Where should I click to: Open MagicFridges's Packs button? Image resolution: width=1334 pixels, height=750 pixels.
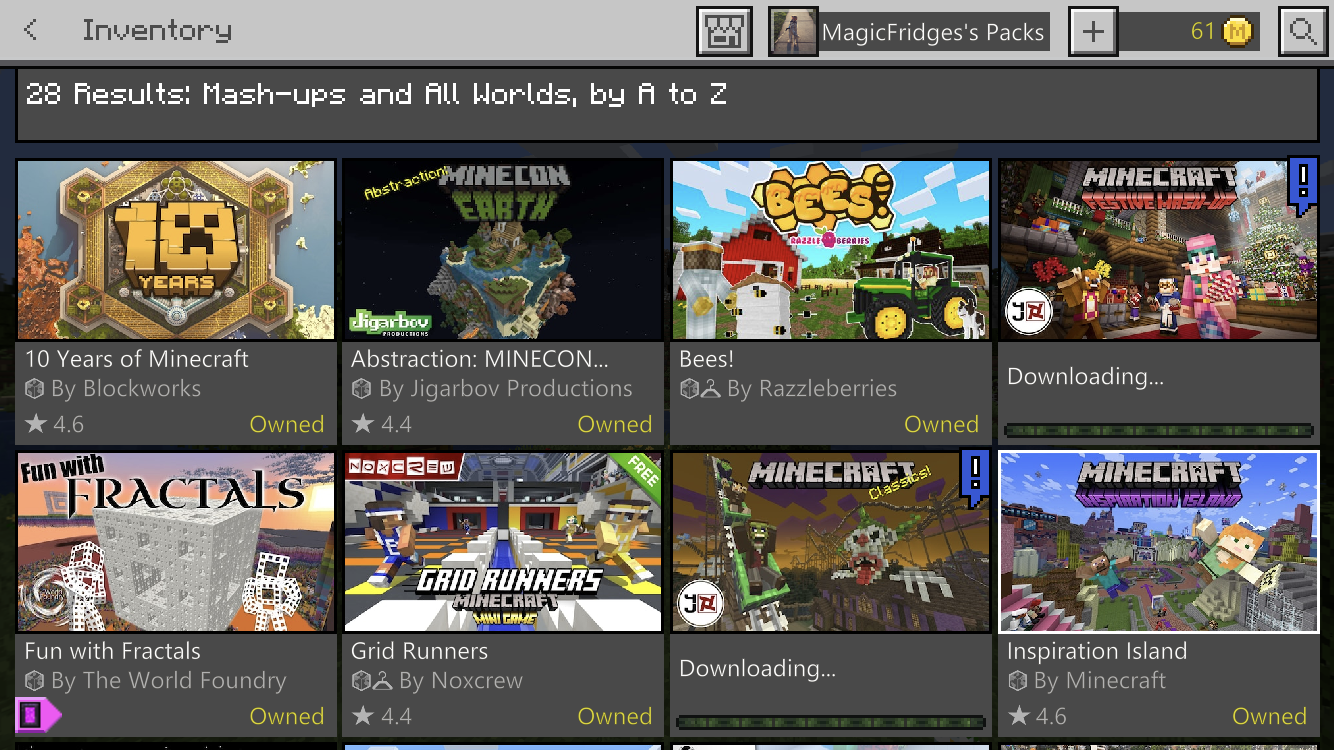[908, 32]
